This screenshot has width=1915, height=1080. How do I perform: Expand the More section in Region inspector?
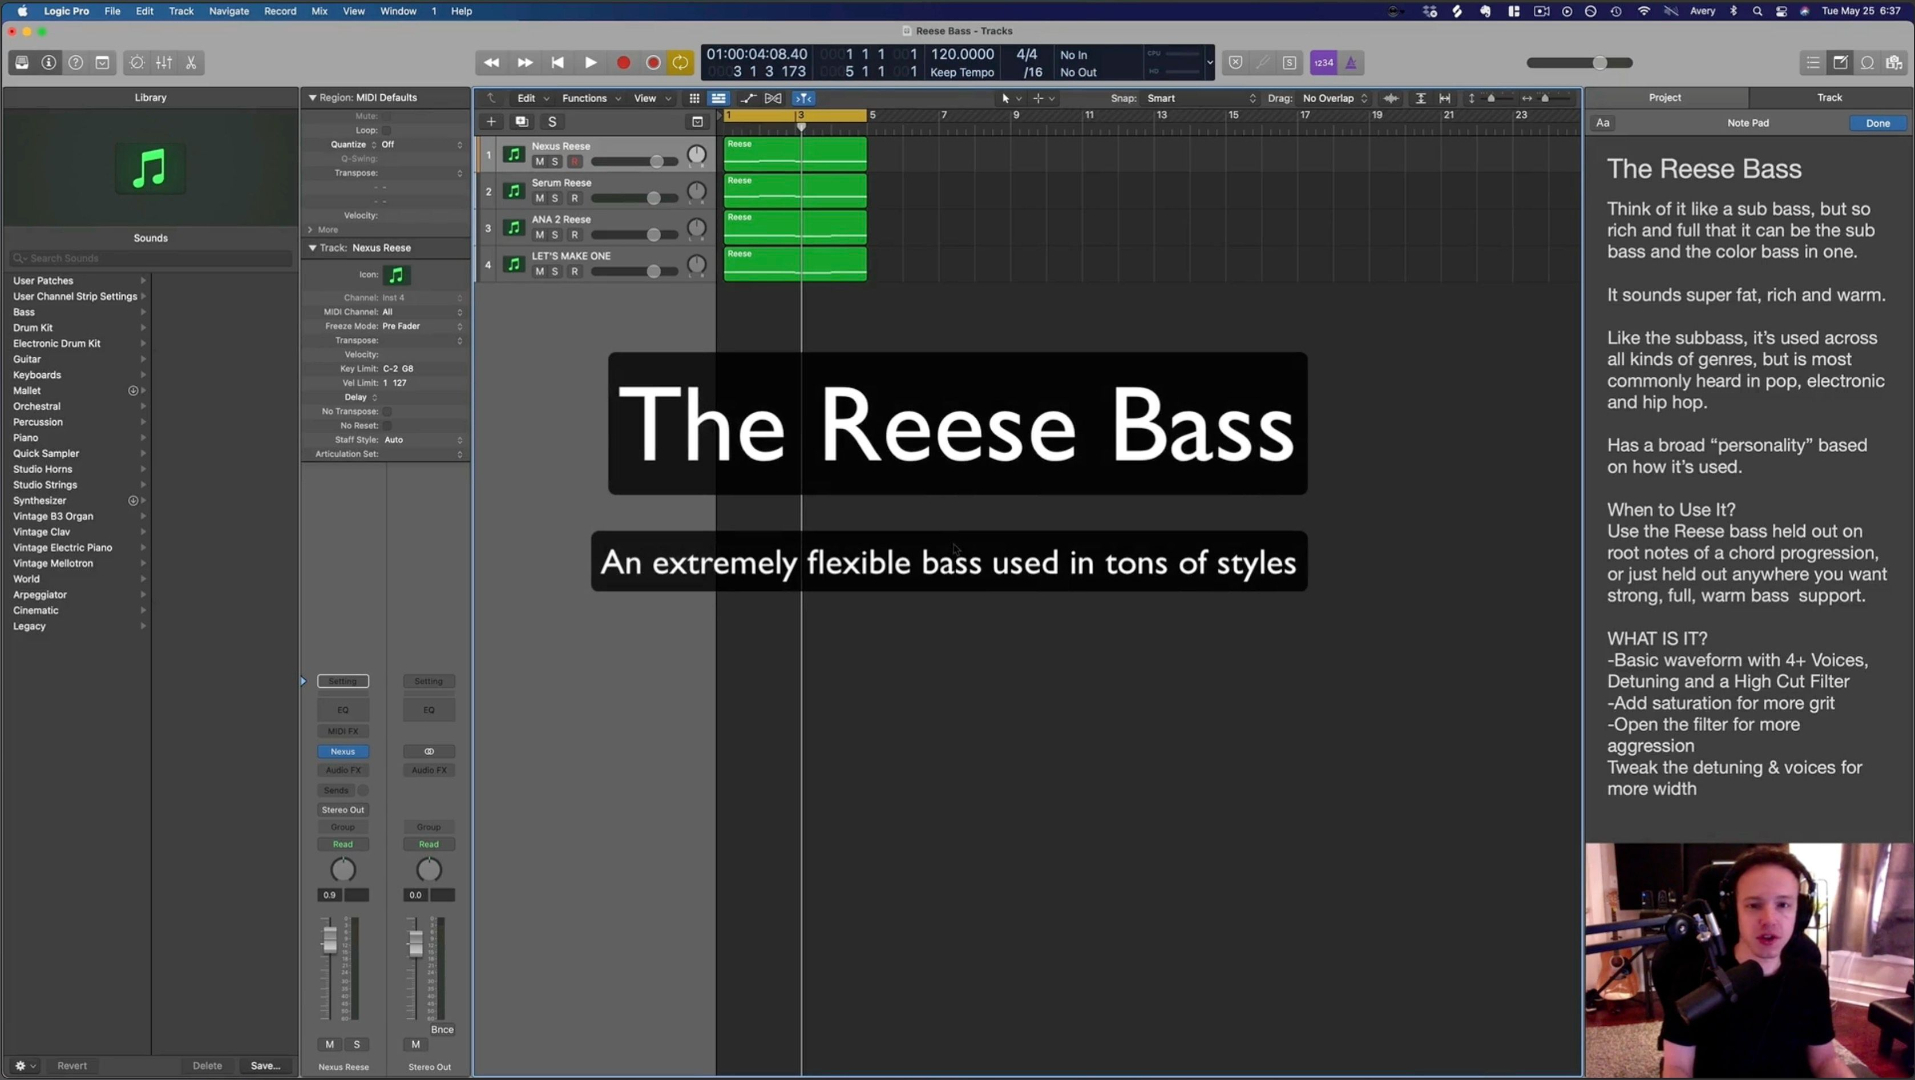tap(311, 230)
